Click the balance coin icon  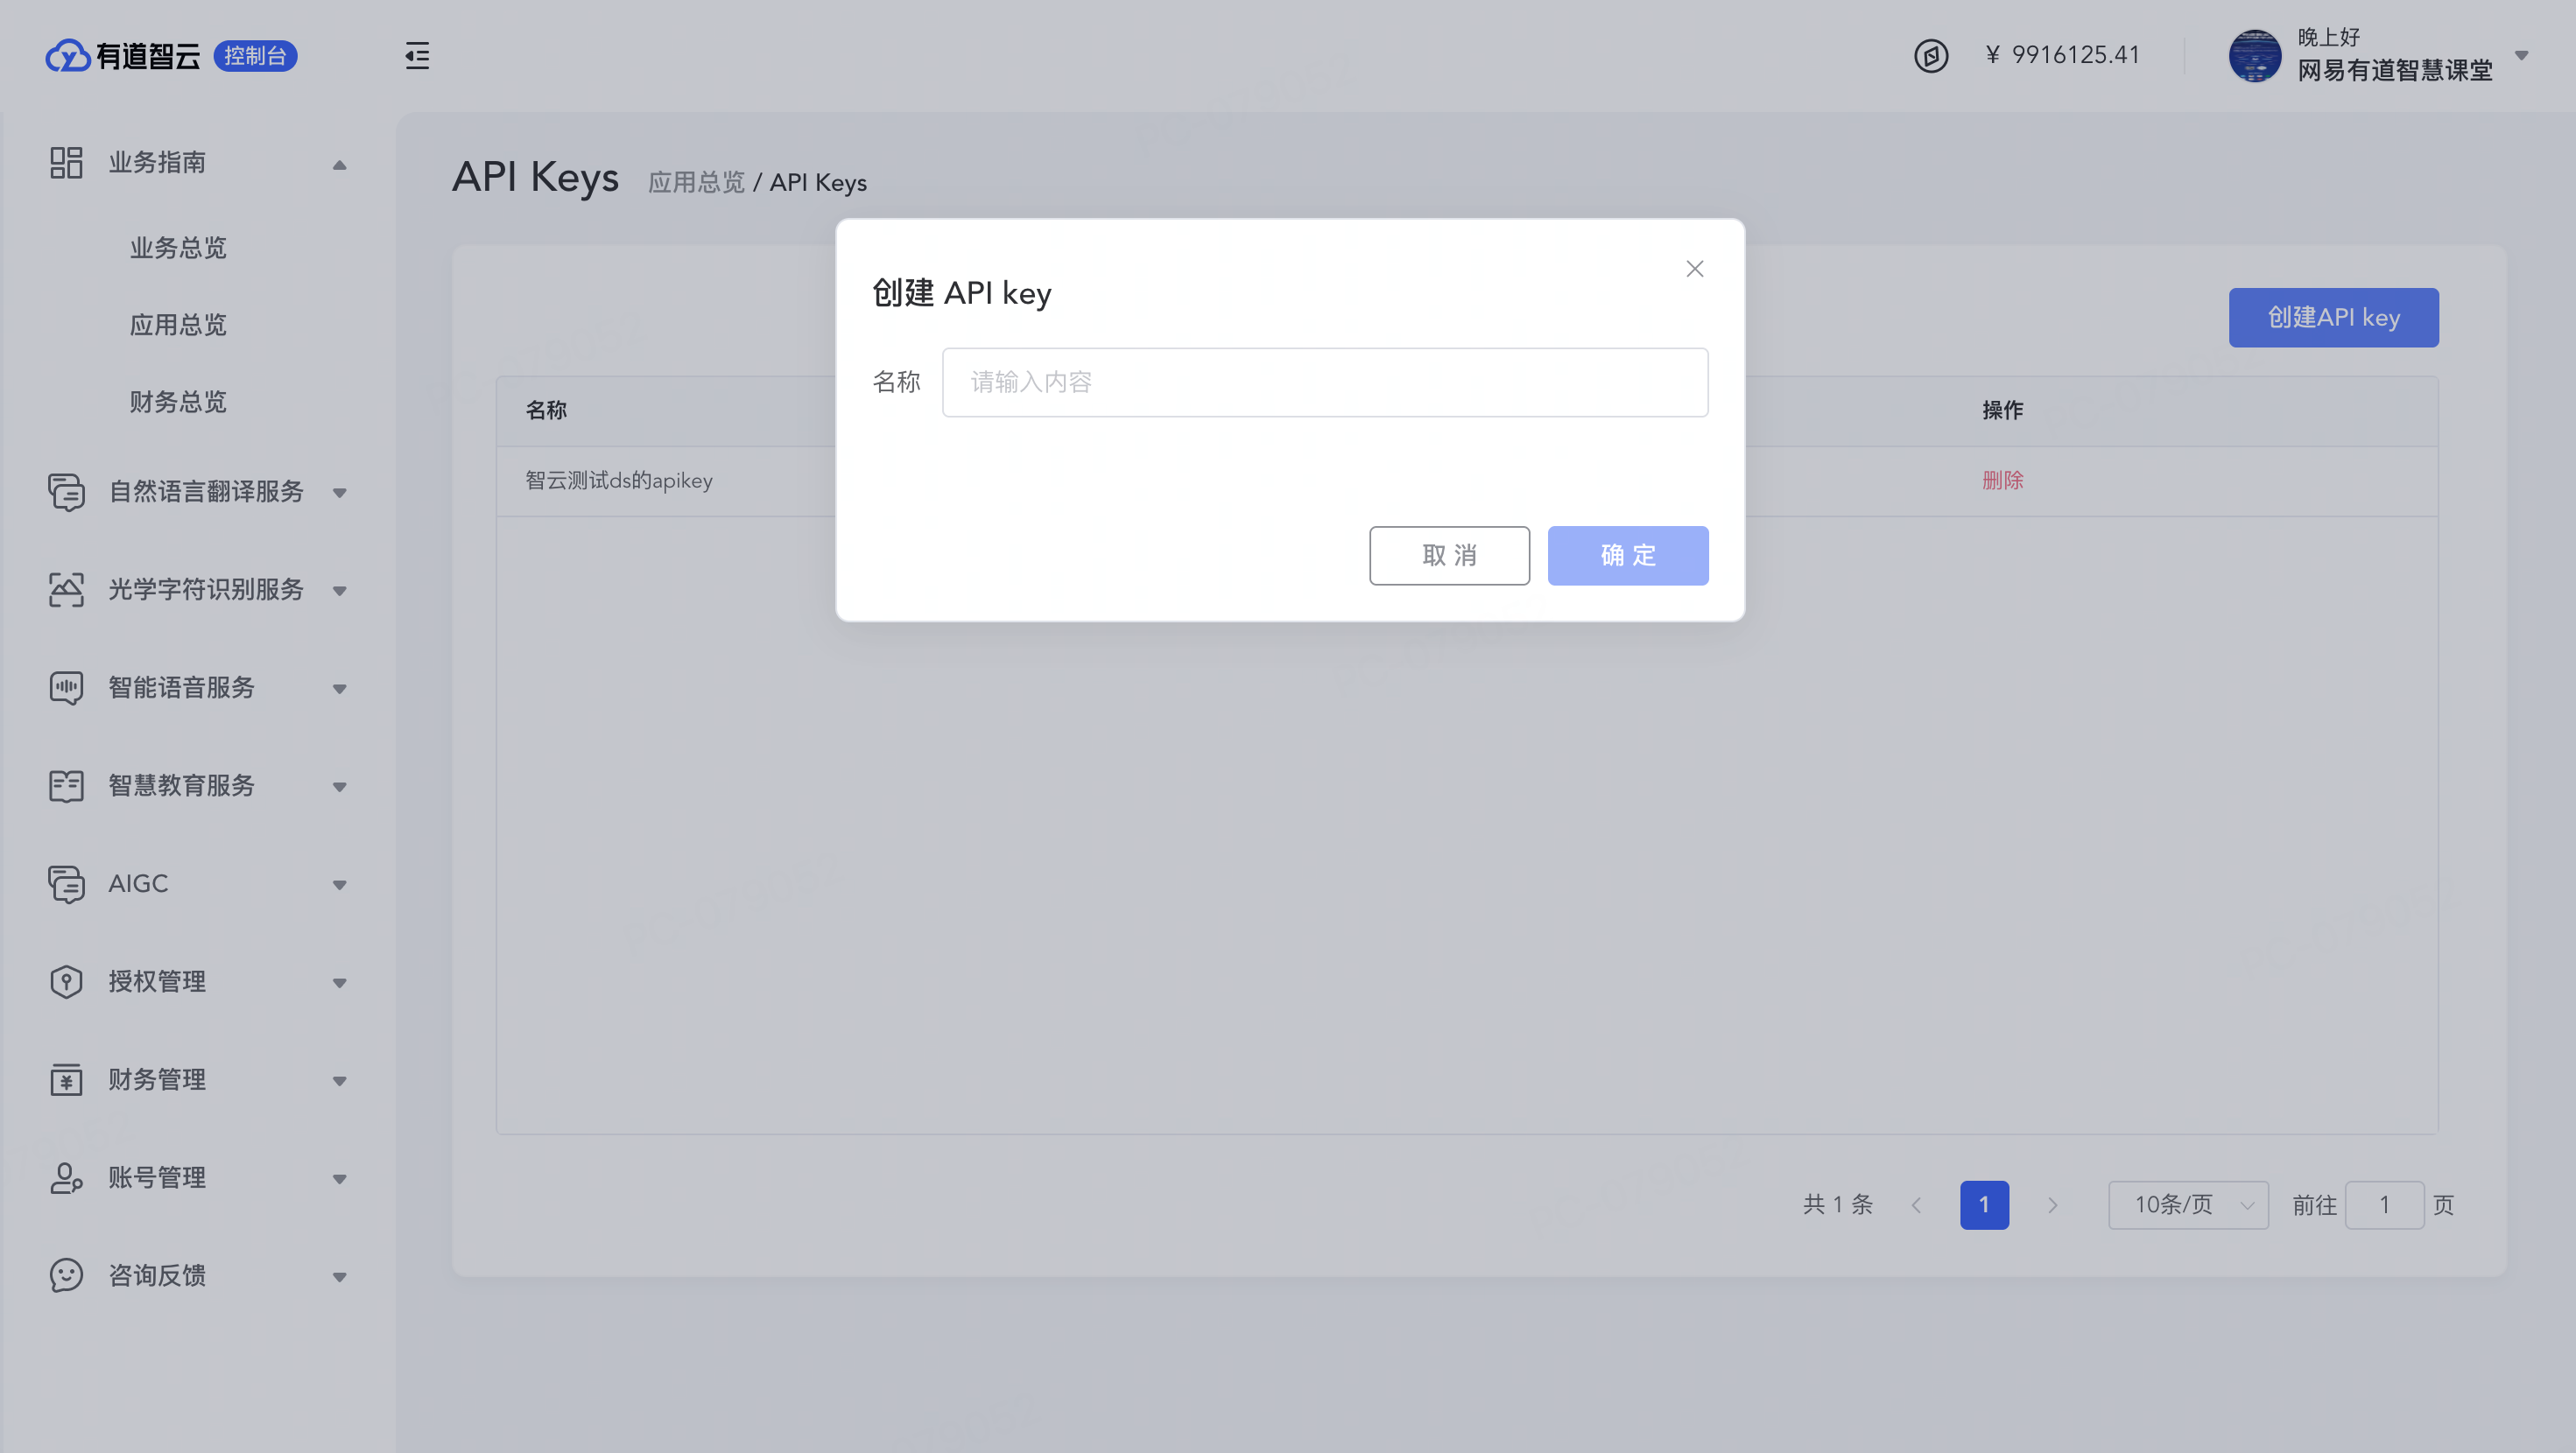click(1930, 56)
